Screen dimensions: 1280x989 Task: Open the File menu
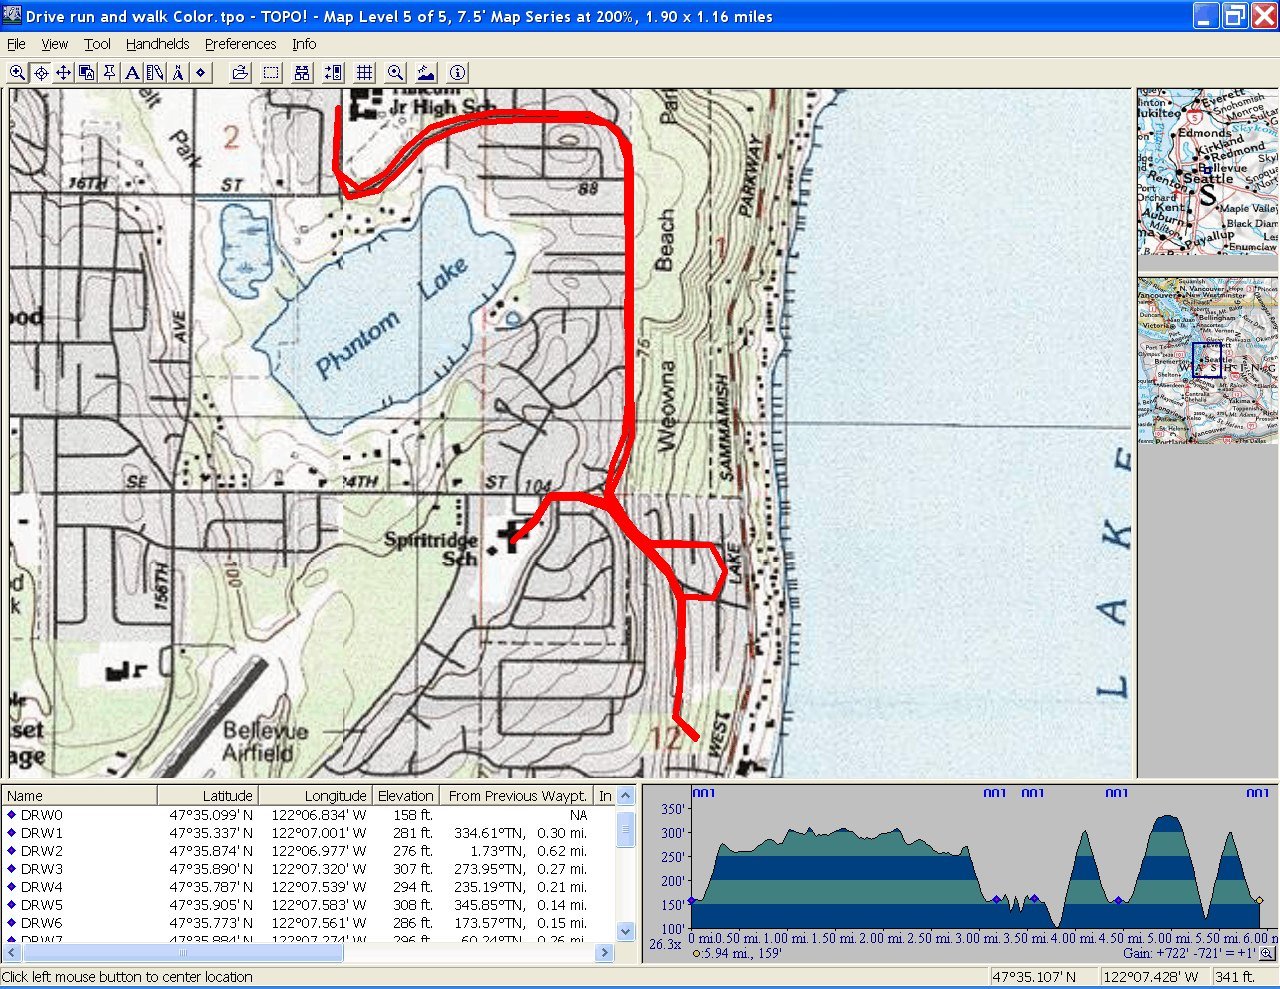tap(16, 44)
